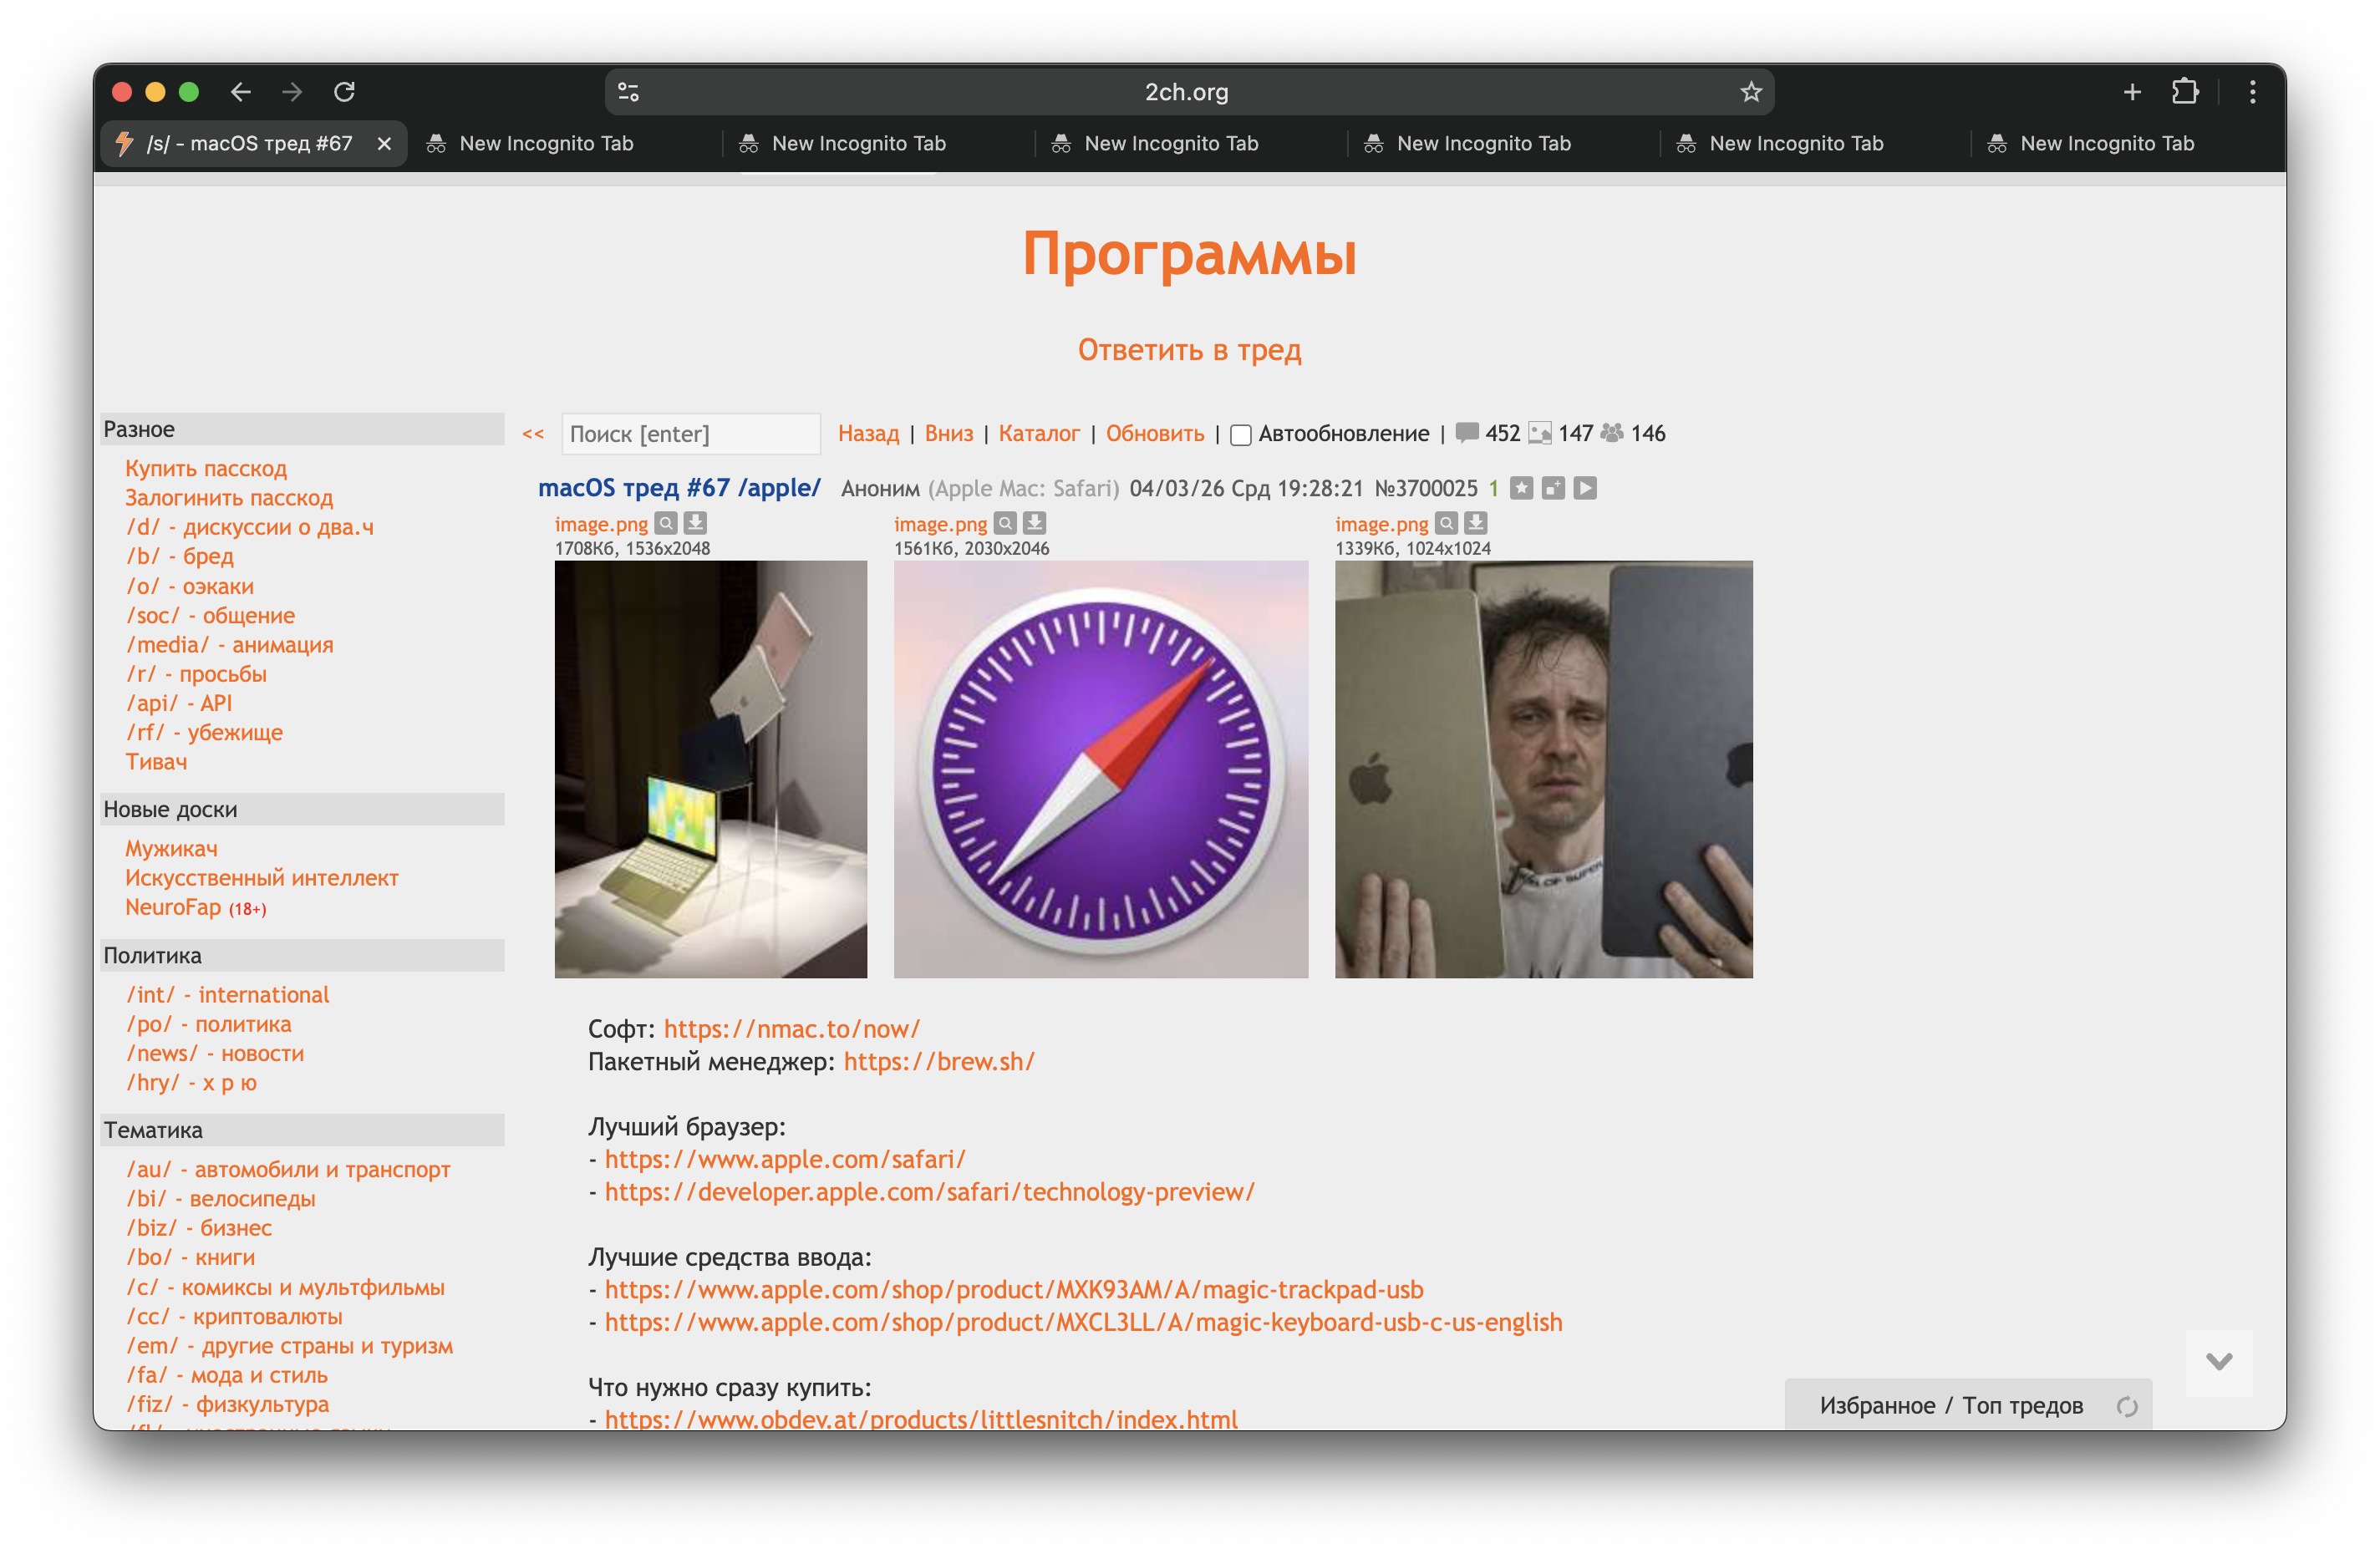The height and width of the screenshot is (1554, 2380).
Task: Switch to the macOS тред #67 tab
Action: click(x=254, y=144)
